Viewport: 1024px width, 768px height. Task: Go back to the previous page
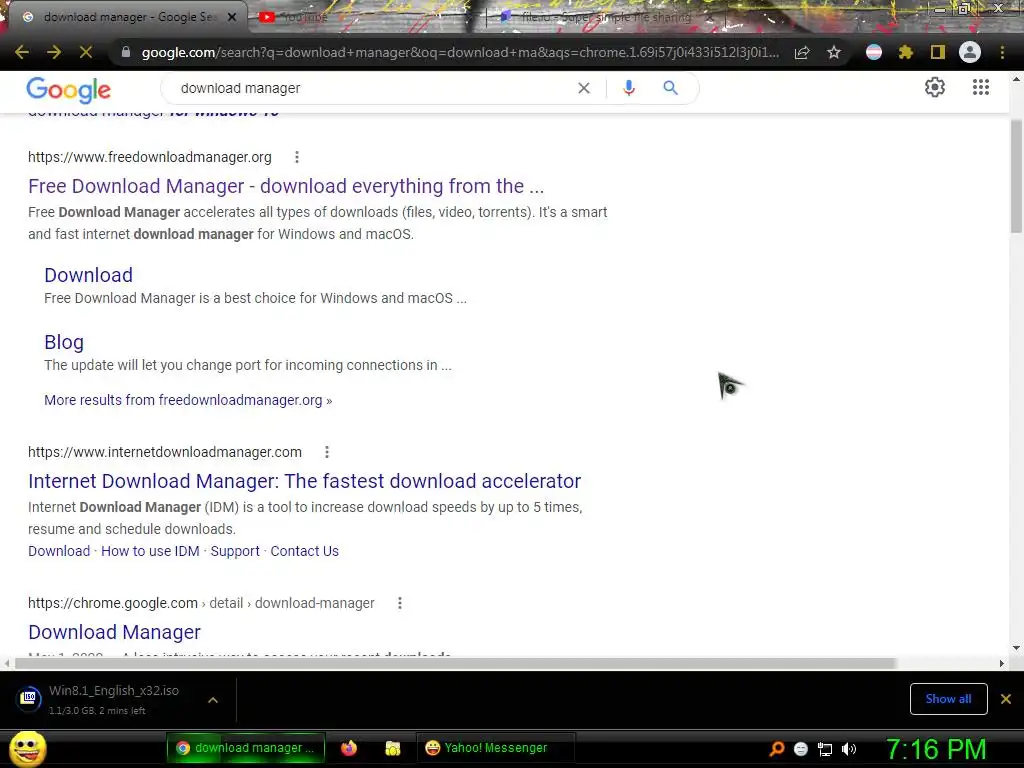[x=22, y=52]
